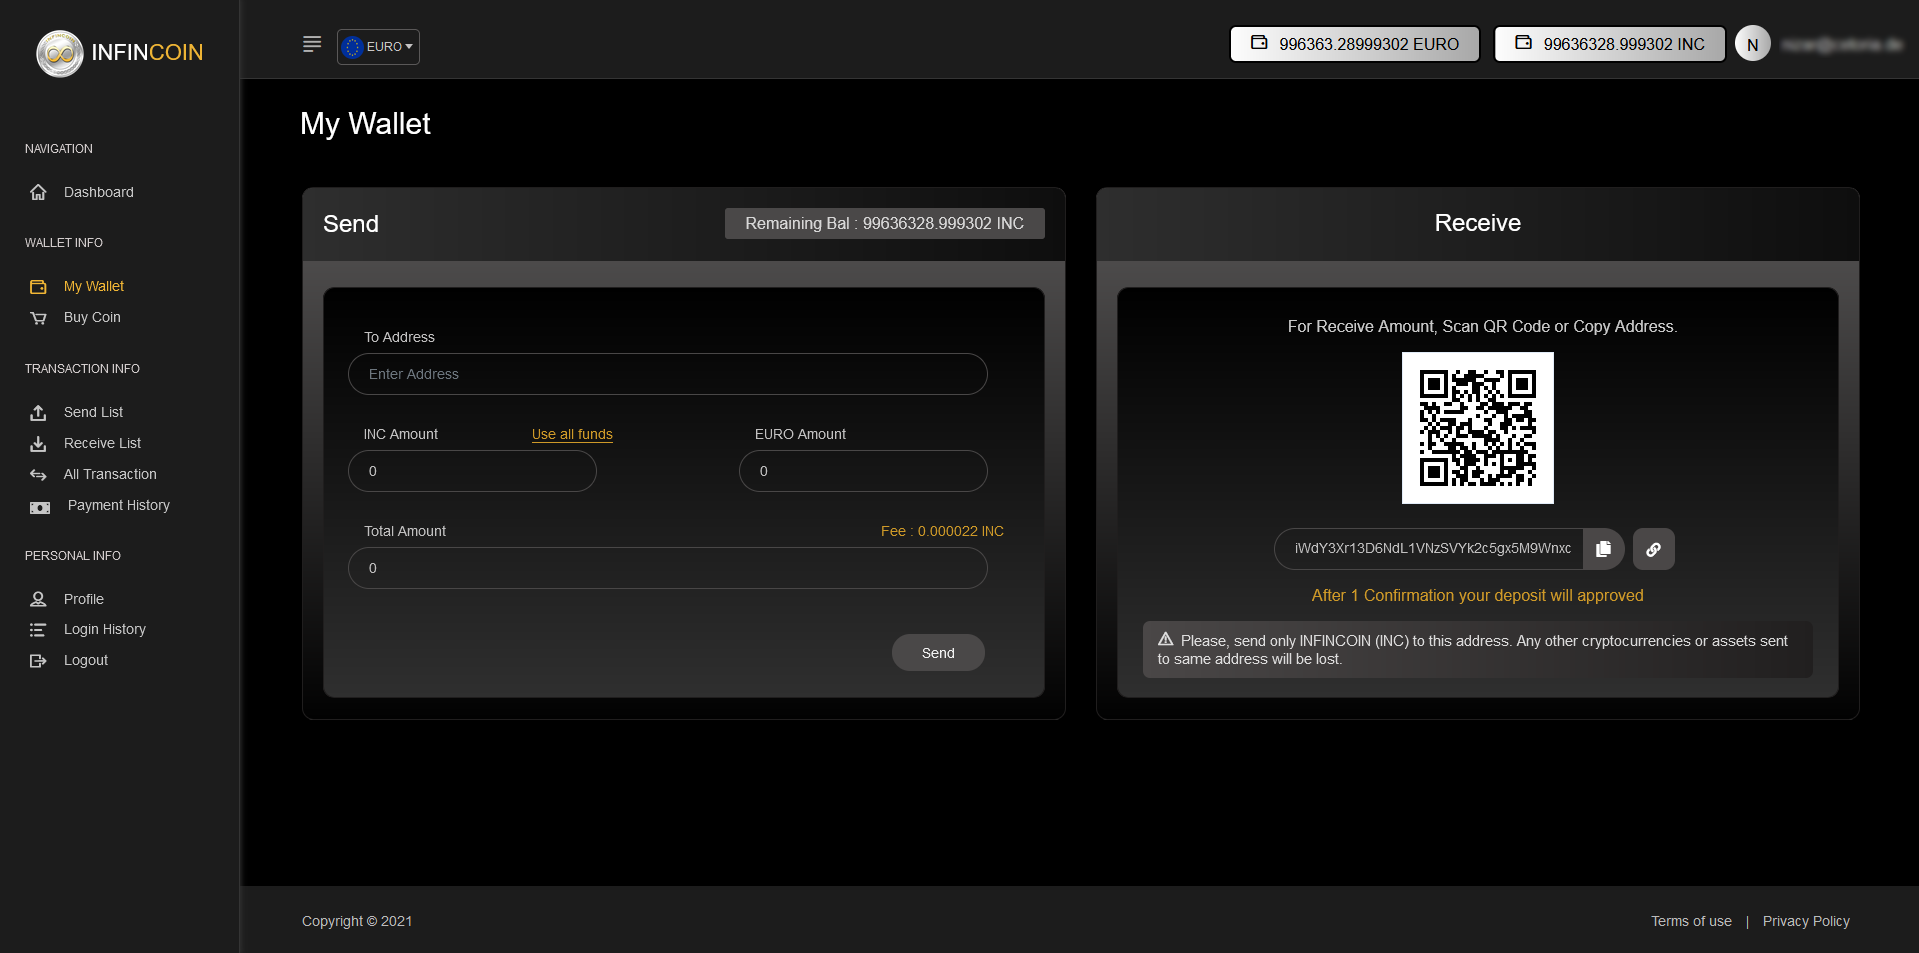The width and height of the screenshot is (1919, 953).
Task: Open Send List from sidebar
Action: tap(93, 412)
